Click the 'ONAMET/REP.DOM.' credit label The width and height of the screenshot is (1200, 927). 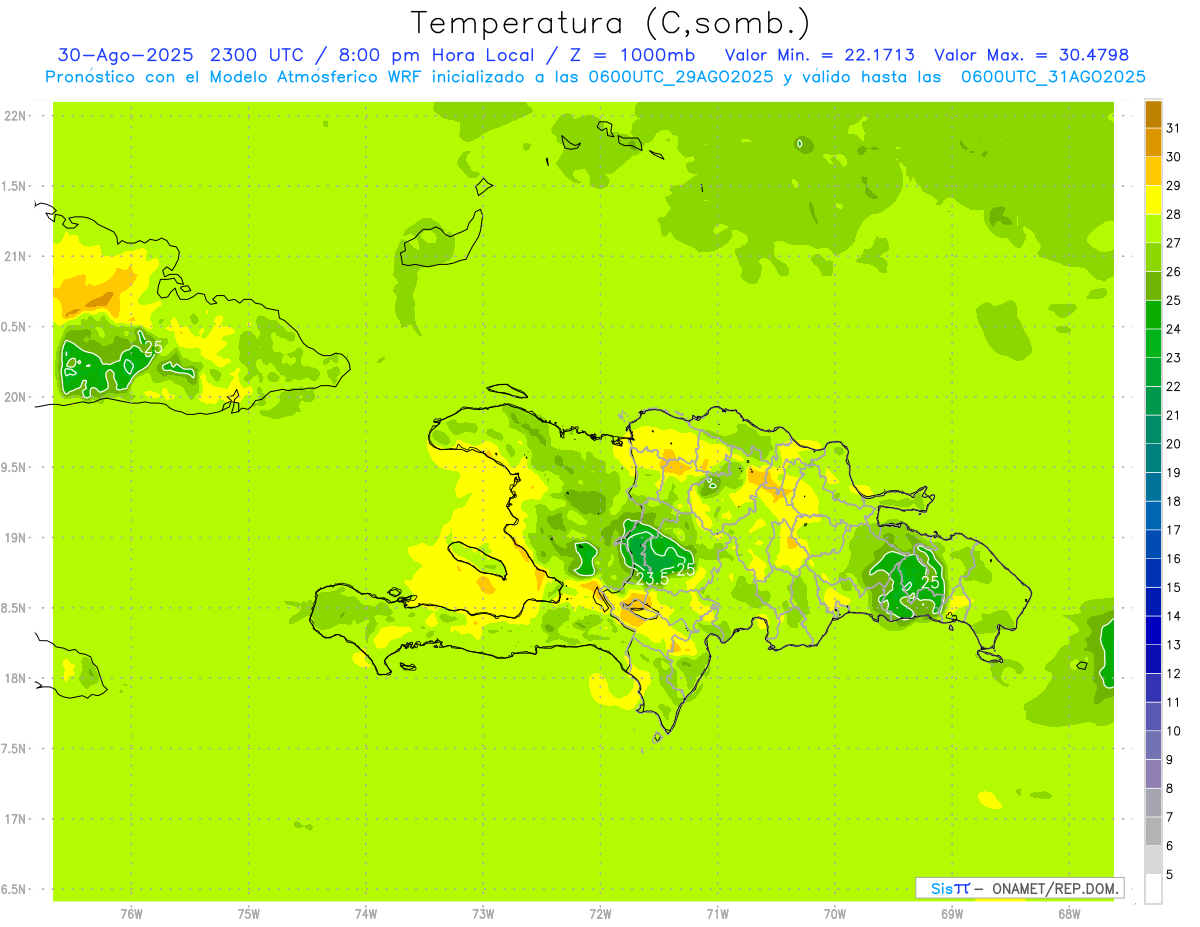pyautogui.click(x=1055, y=888)
